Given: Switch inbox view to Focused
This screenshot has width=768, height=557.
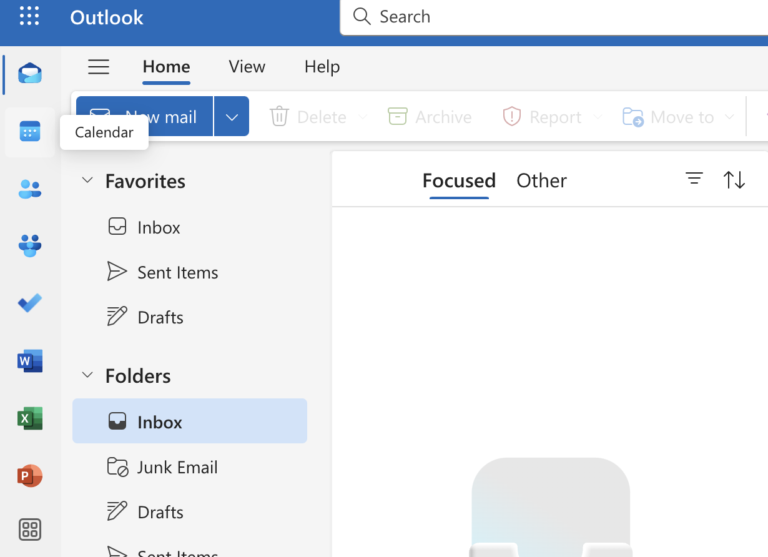Looking at the screenshot, I should click(x=459, y=181).
